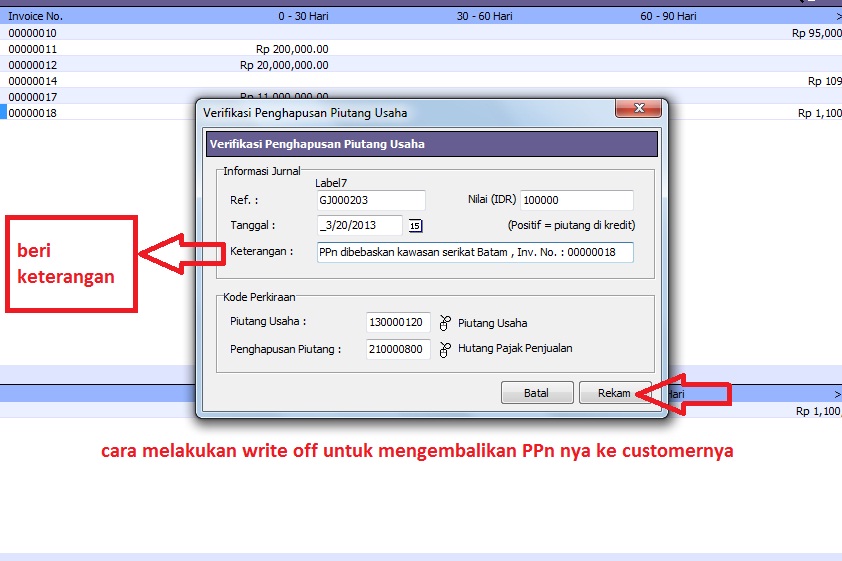842x561 pixels.
Task: Click the Keterangan description field
Action: [474, 252]
